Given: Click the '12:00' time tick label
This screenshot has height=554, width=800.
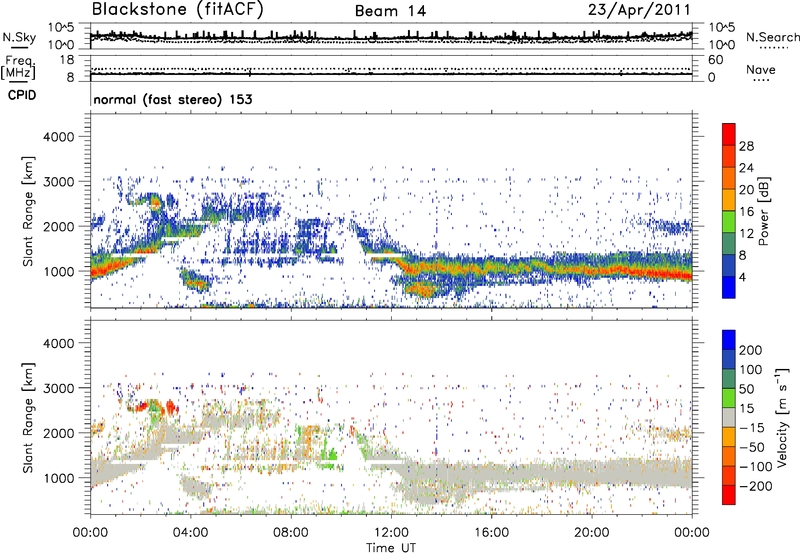Looking at the screenshot, I should point(391,533).
